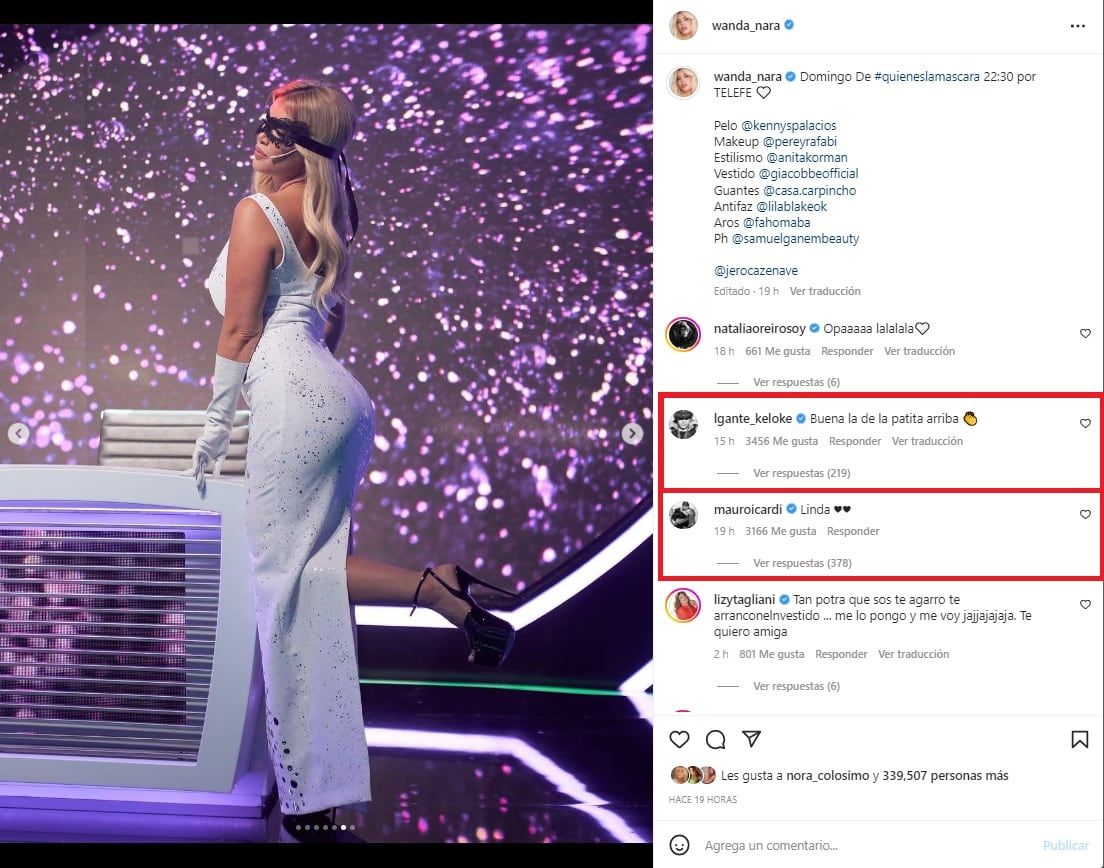1104x868 pixels.
Task: Click Ver traducción under the caption
Action: [x=824, y=291]
